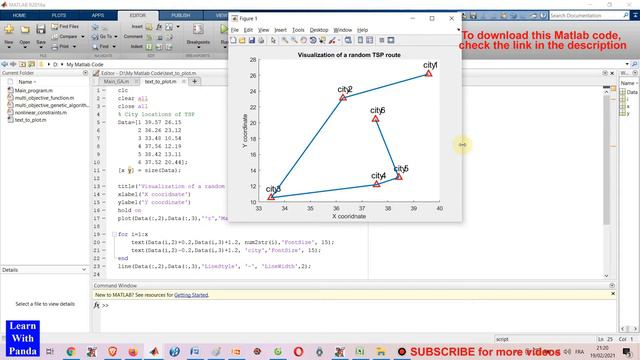Click the Back arrow in the folder address bar

(5, 64)
